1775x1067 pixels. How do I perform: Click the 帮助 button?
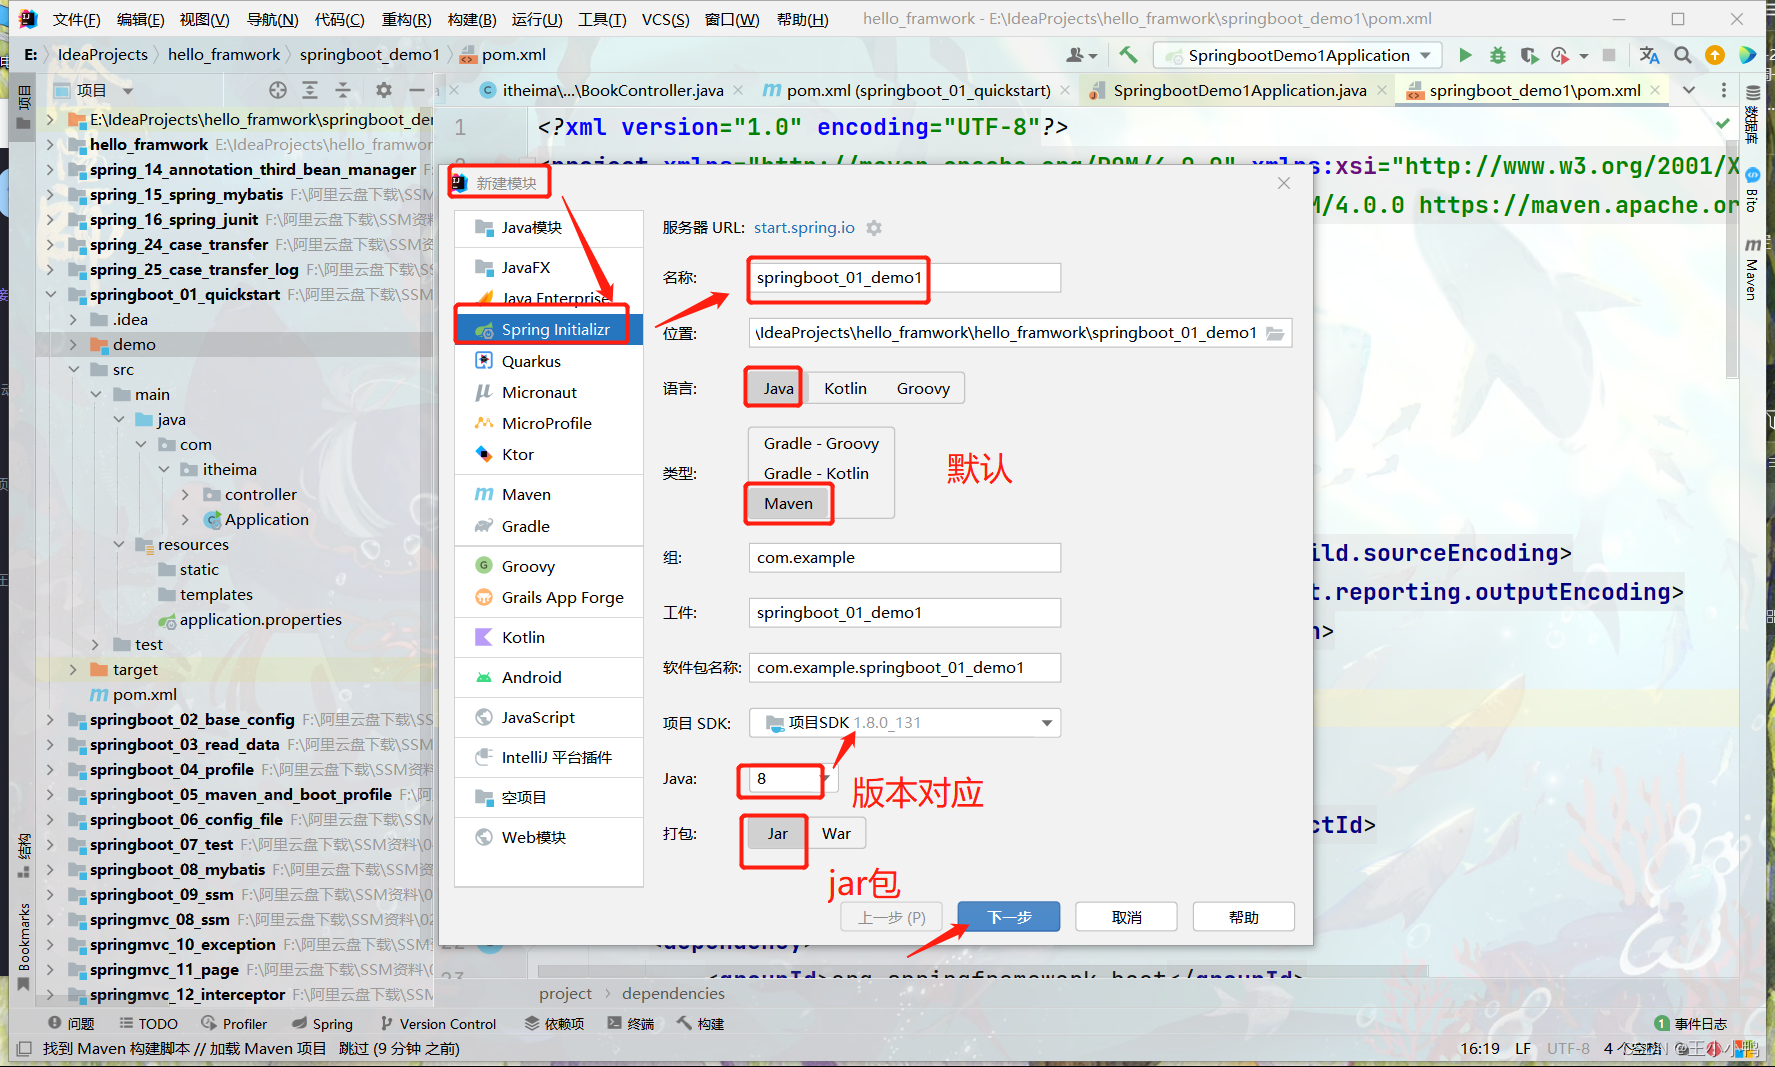(1244, 917)
